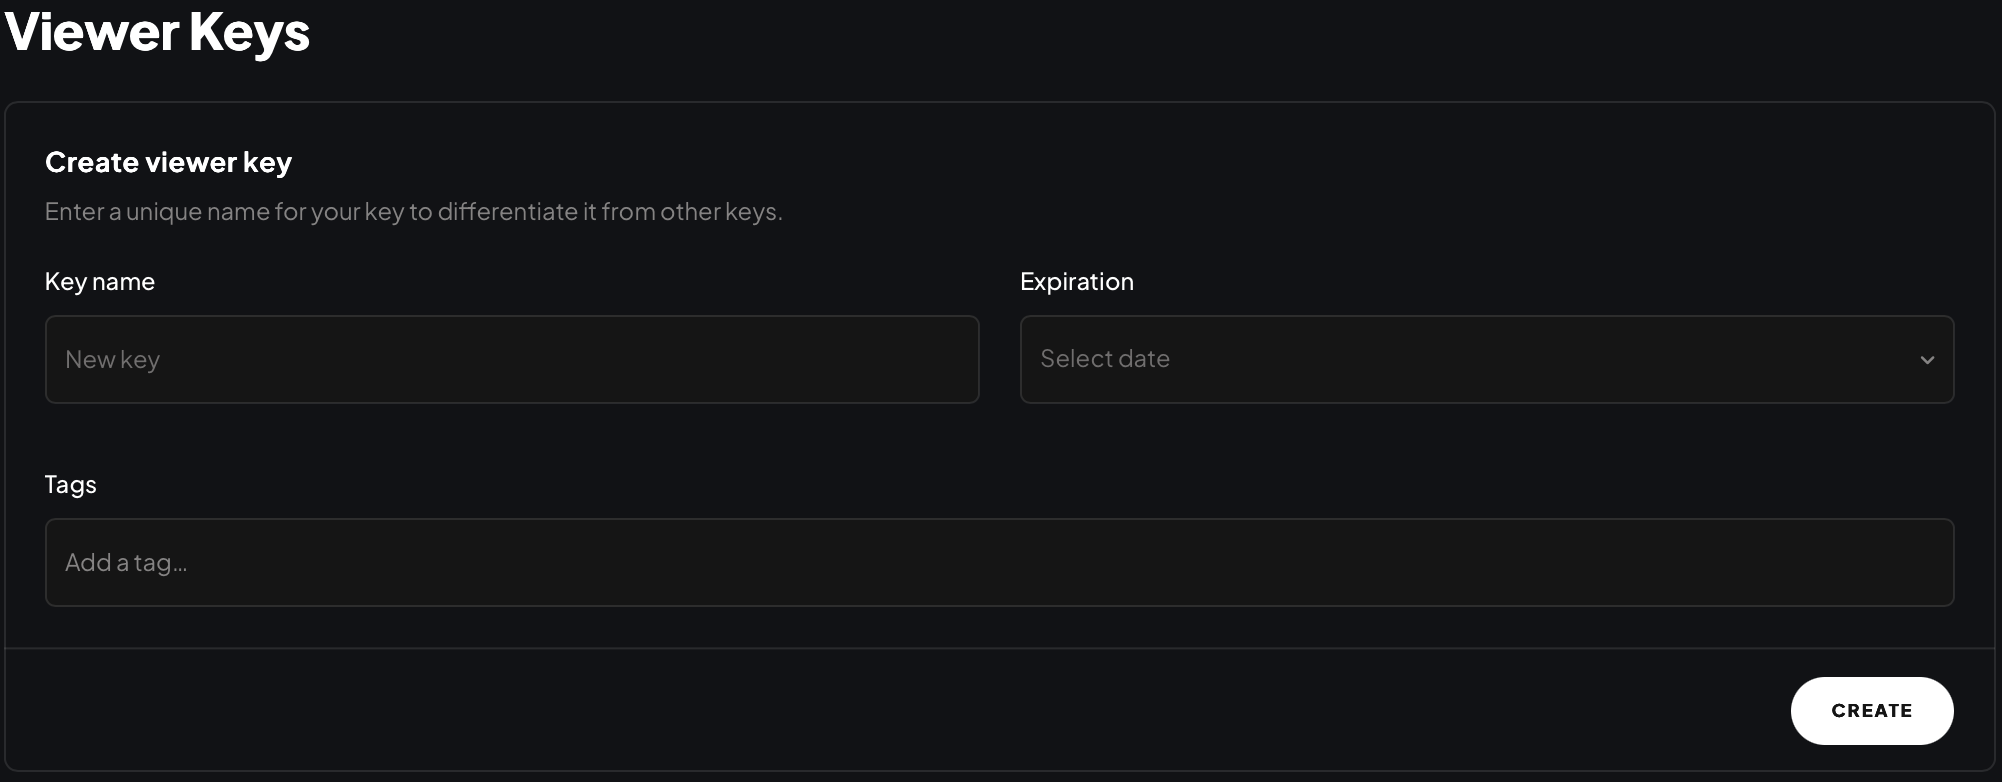Click the Create viewer key heading
The width and height of the screenshot is (2002, 782).
(167, 161)
